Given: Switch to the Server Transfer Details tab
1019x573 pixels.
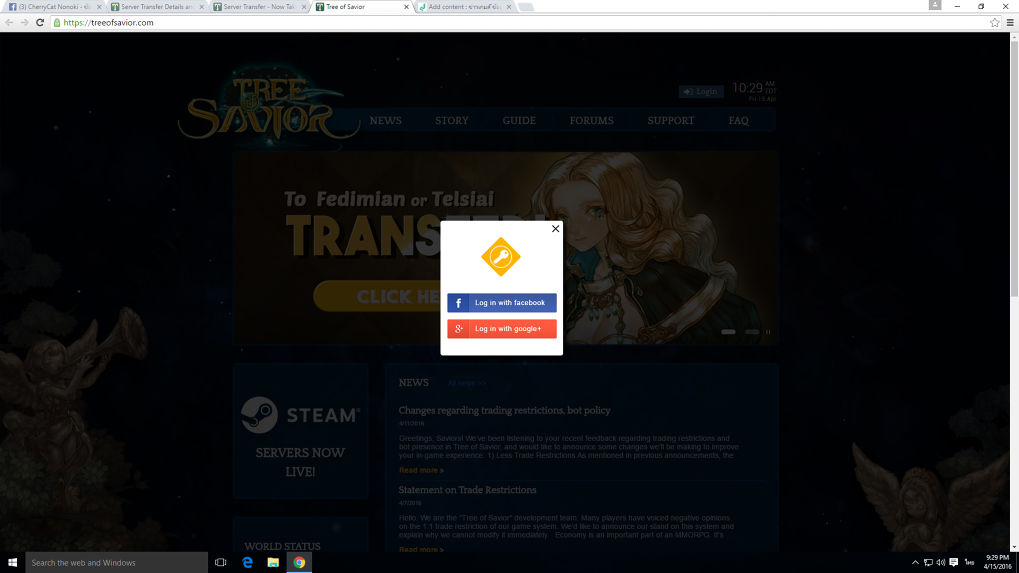Looking at the screenshot, I should 155,7.
